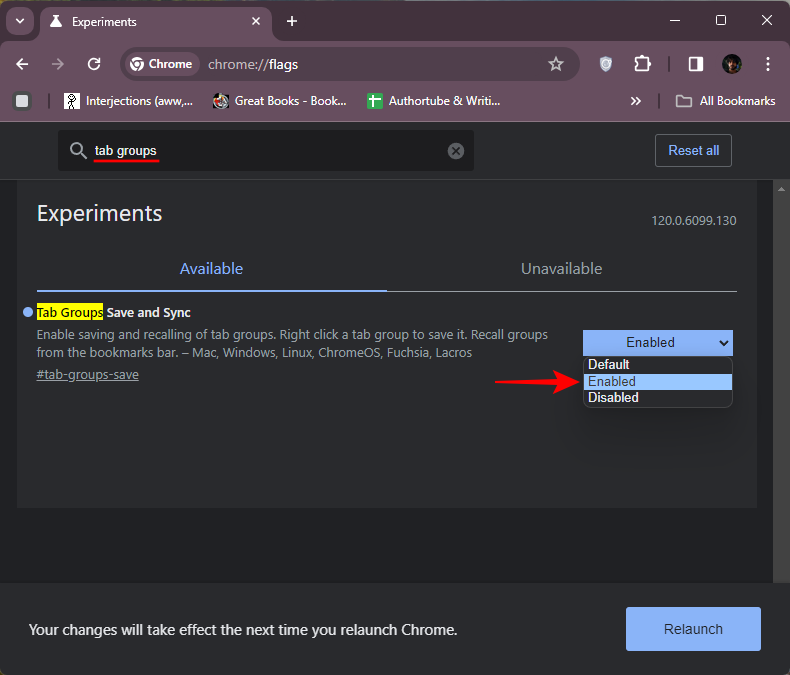The height and width of the screenshot is (675, 790).
Task: Switch to the Available tab
Action: [212, 268]
